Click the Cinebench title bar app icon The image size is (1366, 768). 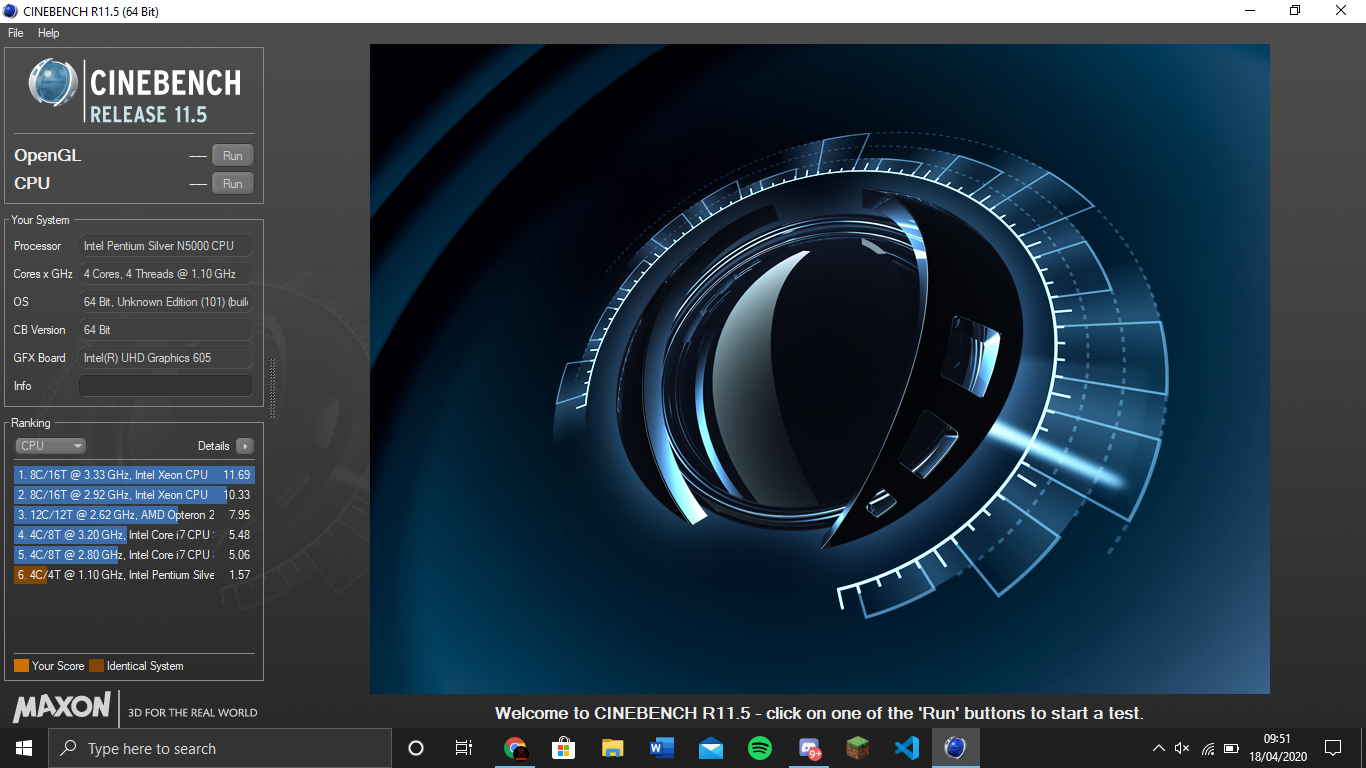click(x=11, y=11)
